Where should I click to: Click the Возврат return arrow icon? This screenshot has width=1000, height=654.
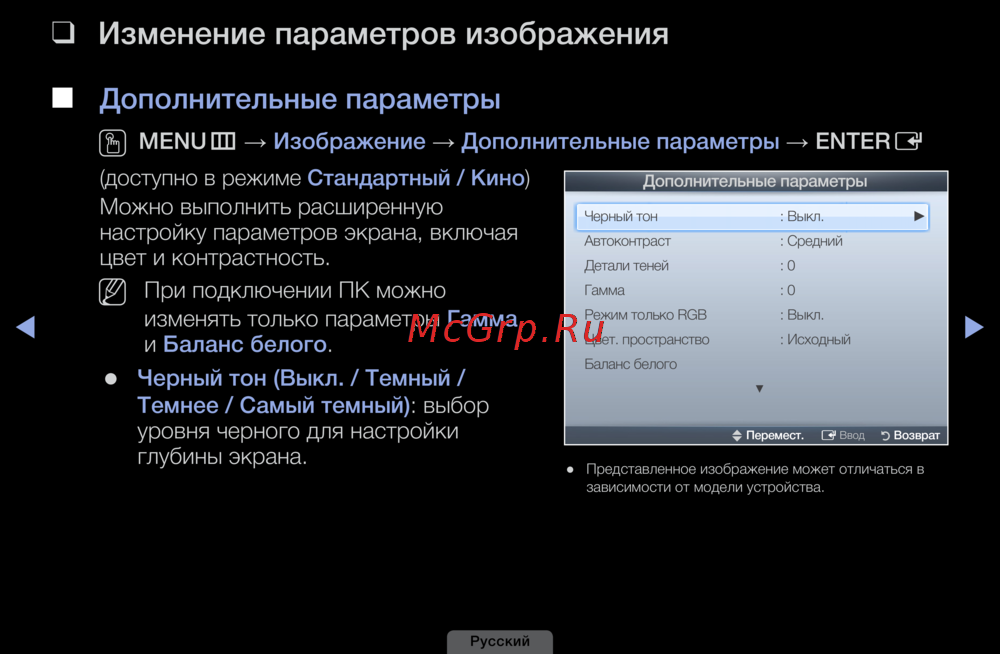click(885, 436)
